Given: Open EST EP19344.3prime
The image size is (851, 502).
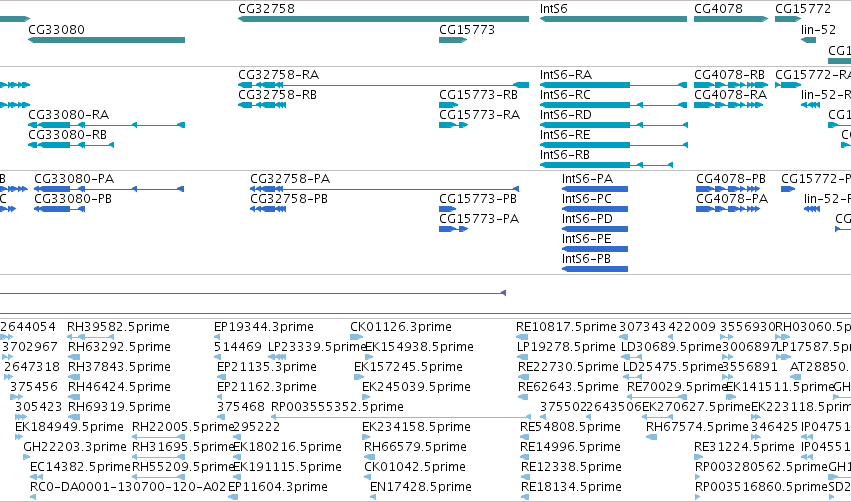Looking at the screenshot, I should click(x=264, y=327).
